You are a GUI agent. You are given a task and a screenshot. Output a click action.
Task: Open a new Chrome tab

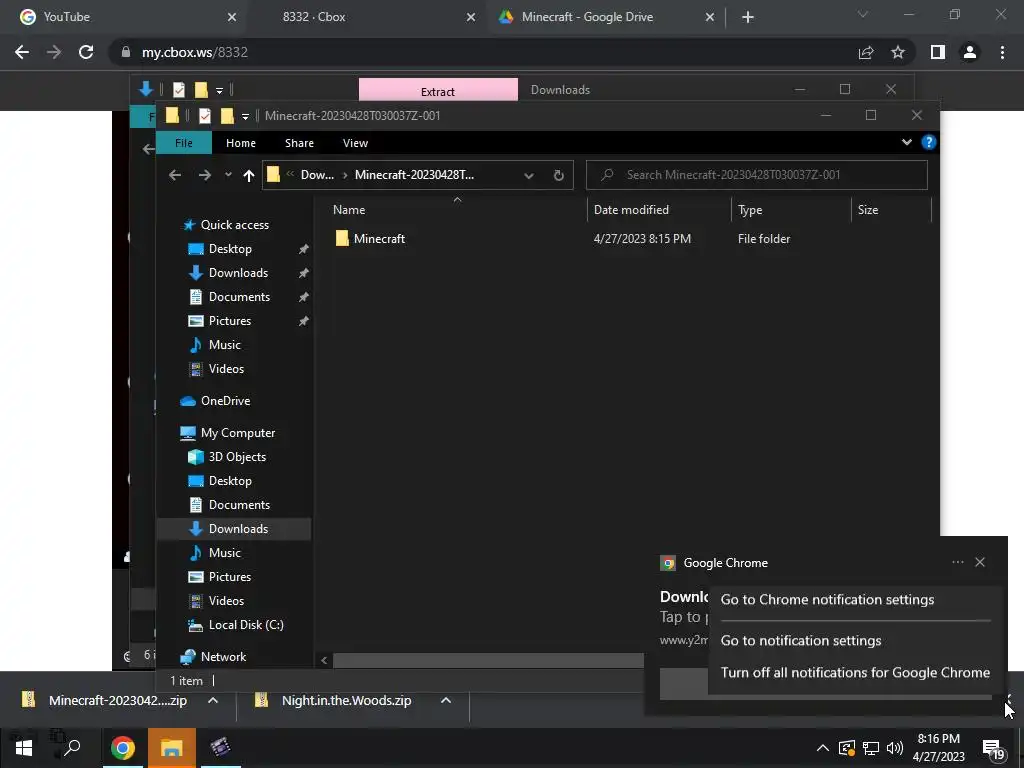point(748,17)
